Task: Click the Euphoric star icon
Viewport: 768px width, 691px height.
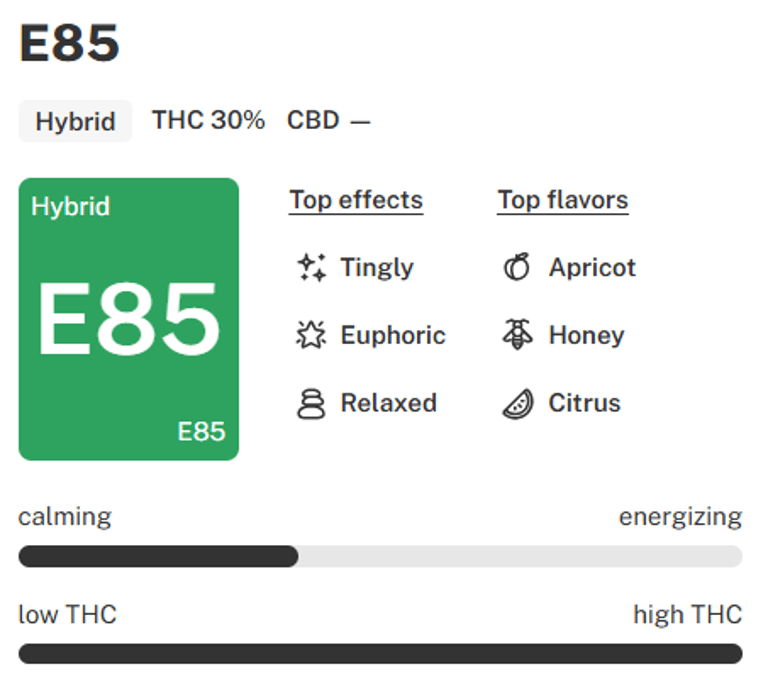Action: pos(312,335)
